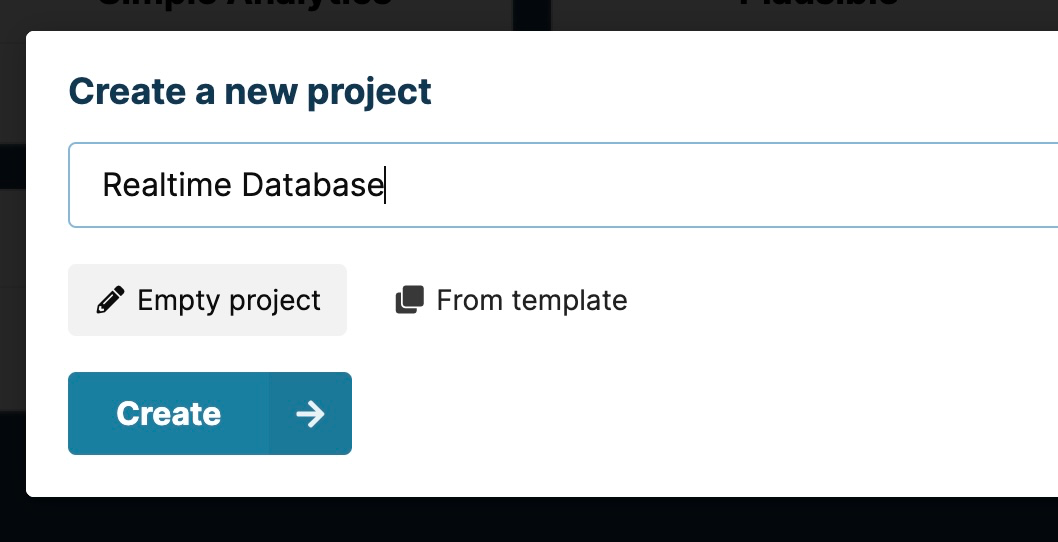Click the word Database in the name field
Screen dimensions: 1058x542
pyautogui.click(x=312, y=185)
